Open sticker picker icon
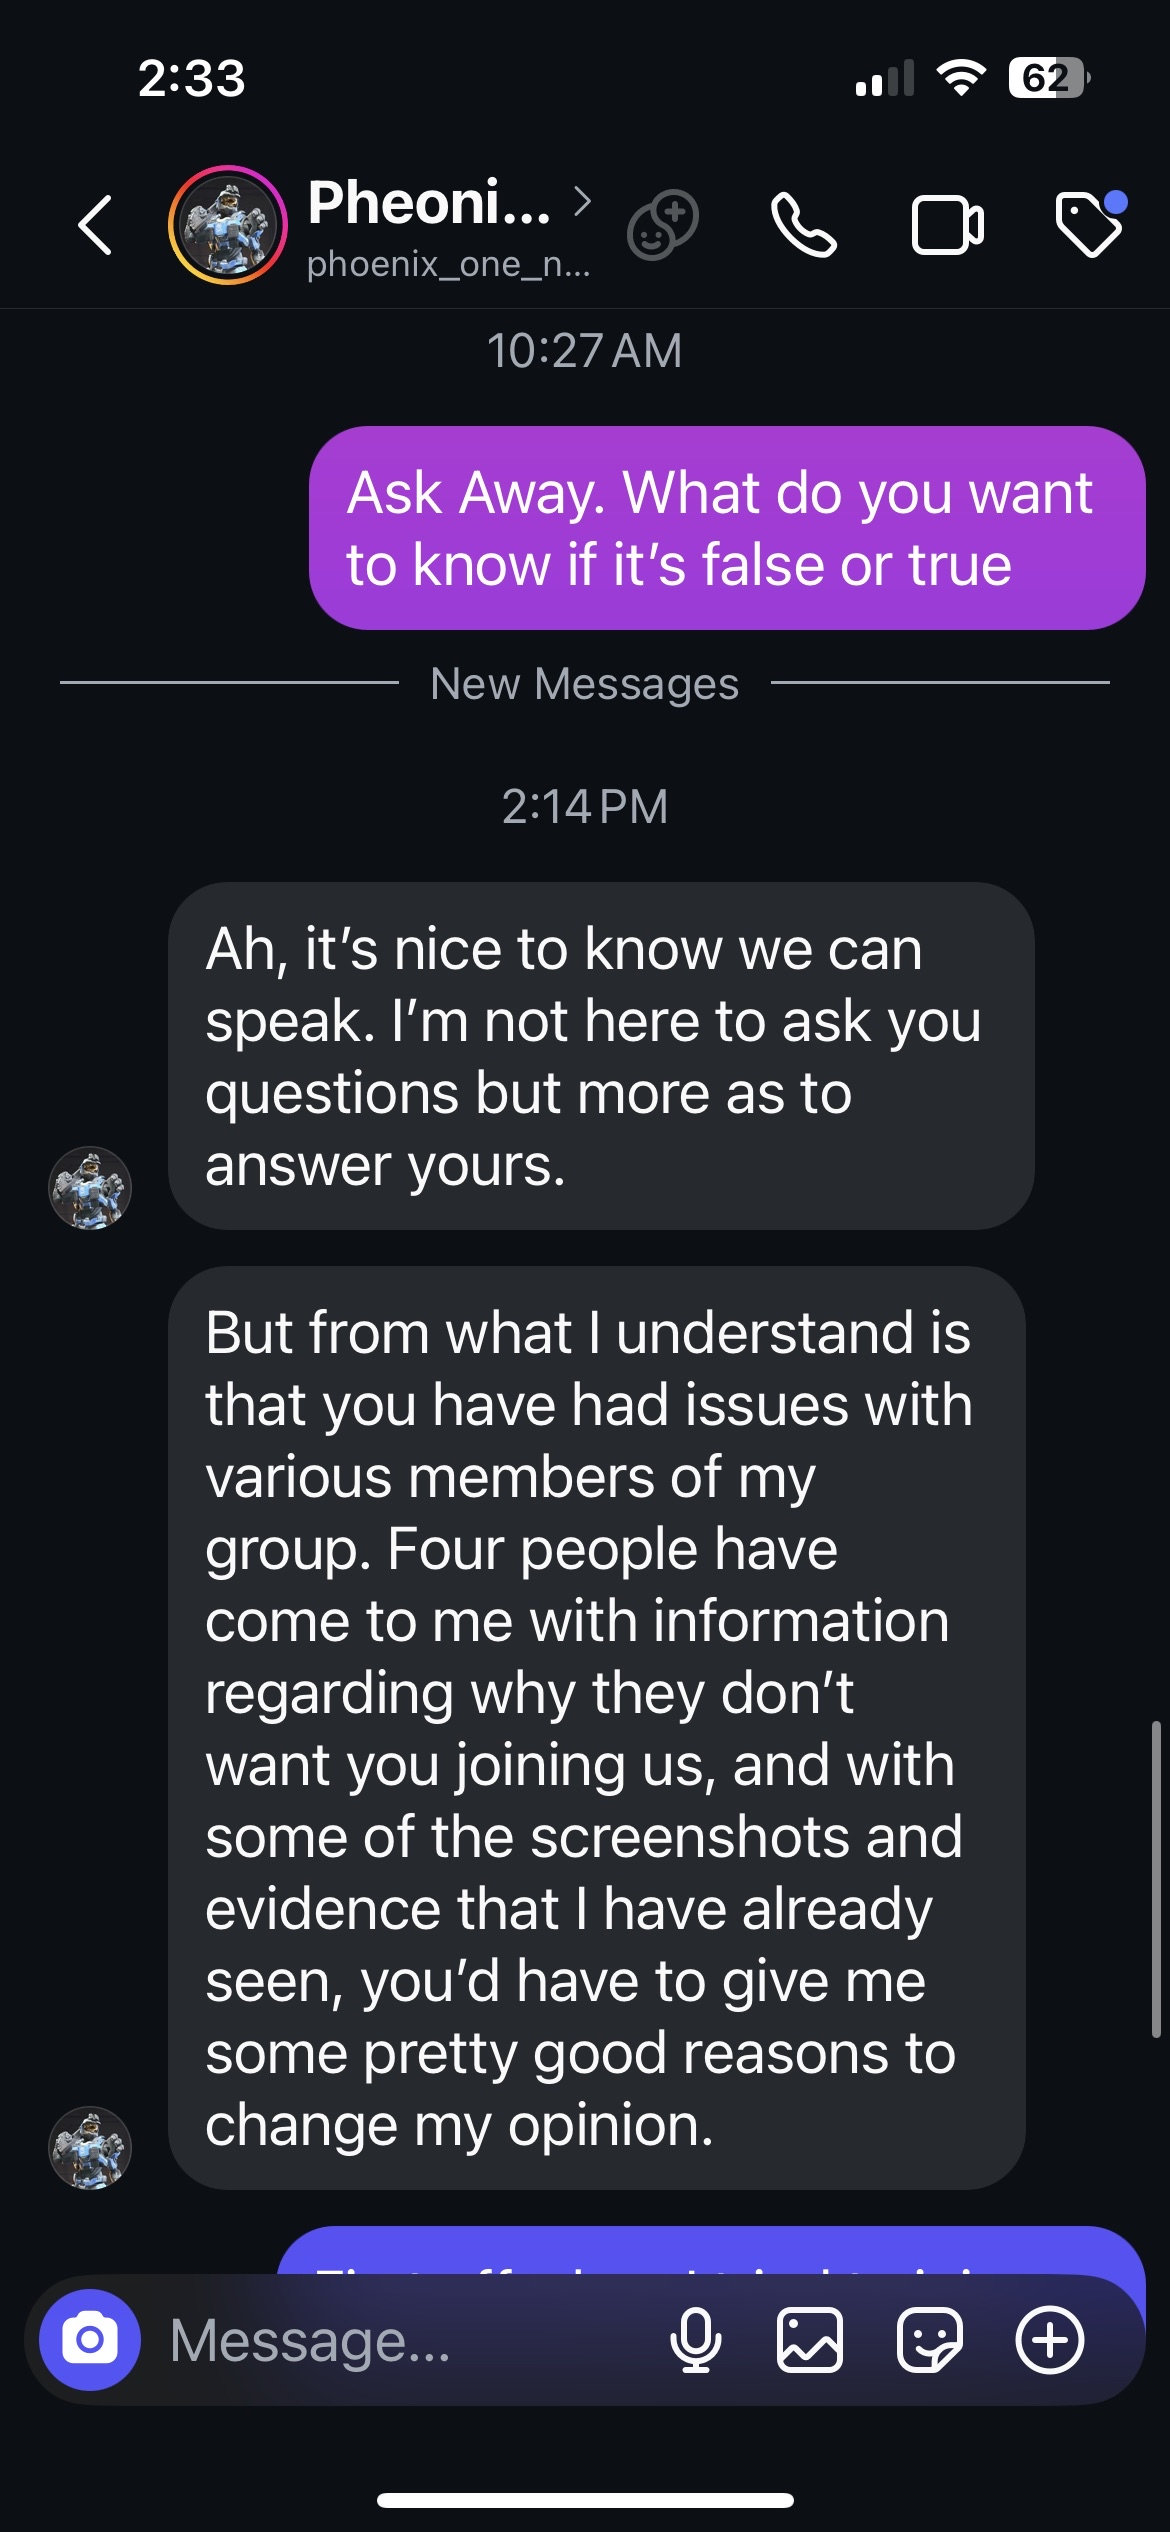The image size is (1170, 2532). tap(930, 2340)
